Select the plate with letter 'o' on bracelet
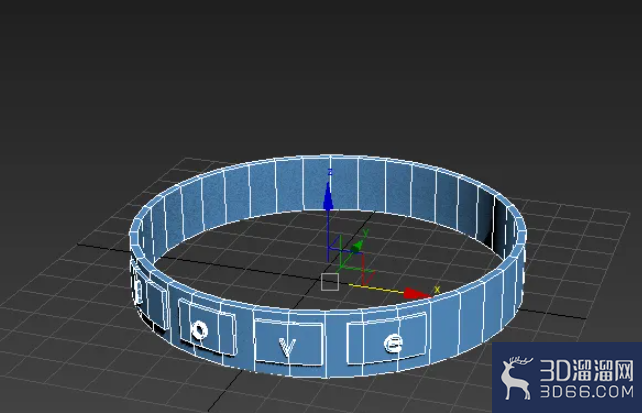The height and width of the screenshot is (413, 642). [x=207, y=327]
